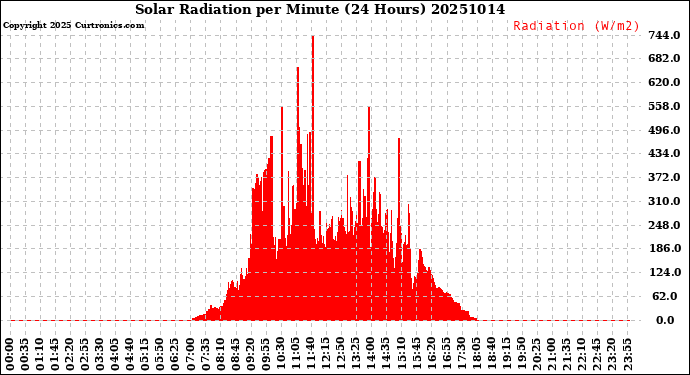
Task: Click the 17:30 time axis label
Action: pos(462,354)
